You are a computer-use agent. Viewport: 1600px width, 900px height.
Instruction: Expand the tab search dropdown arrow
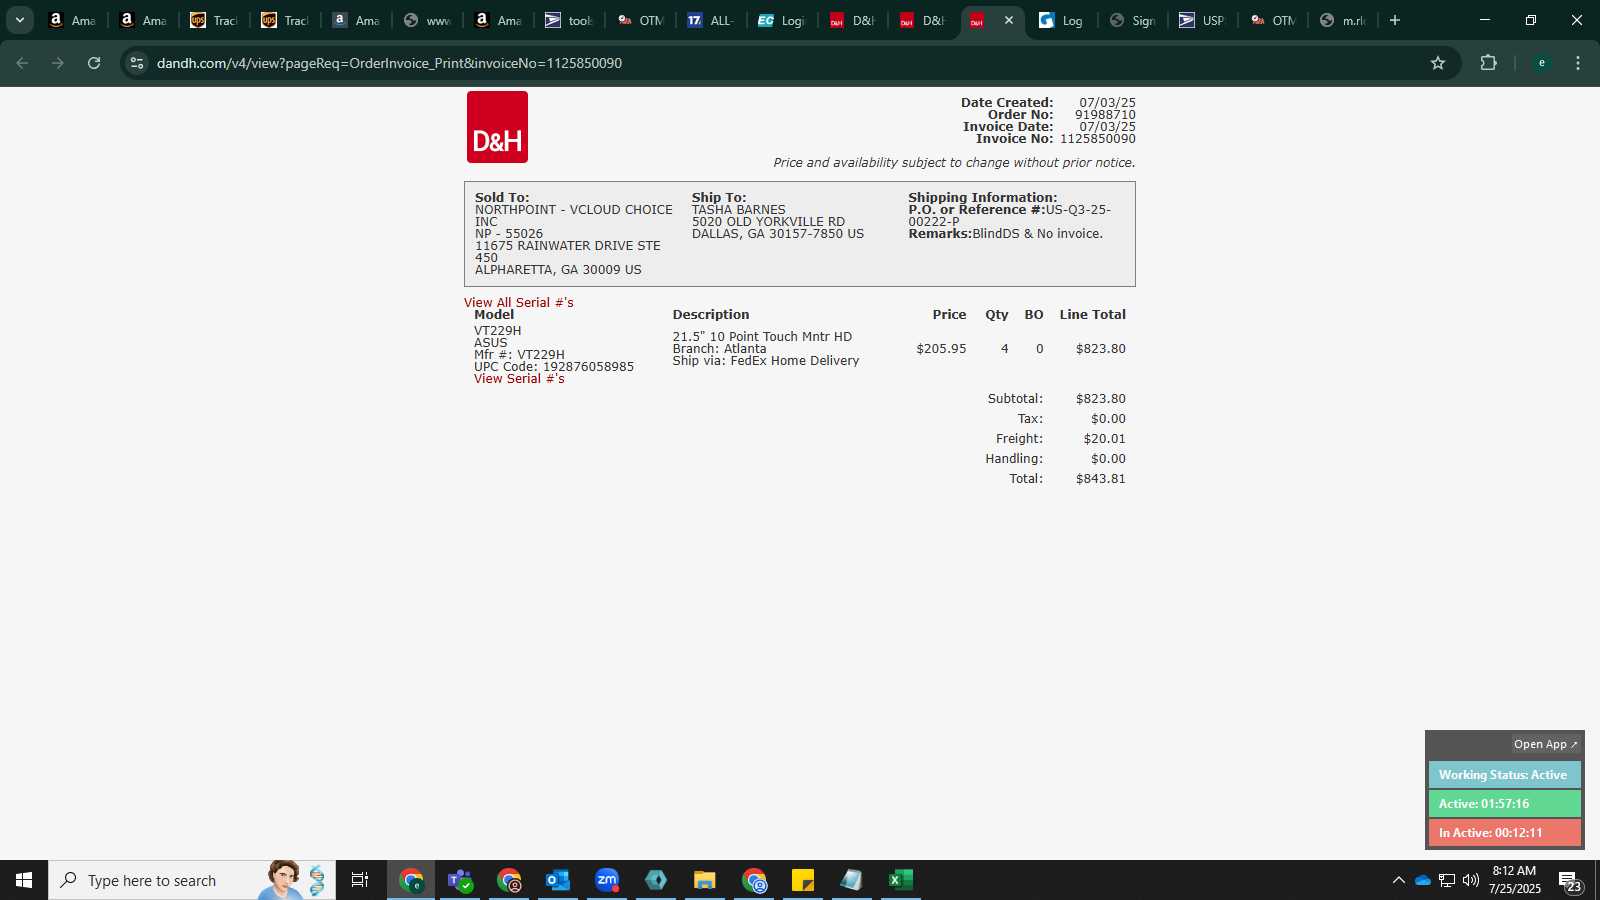click(x=20, y=20)
